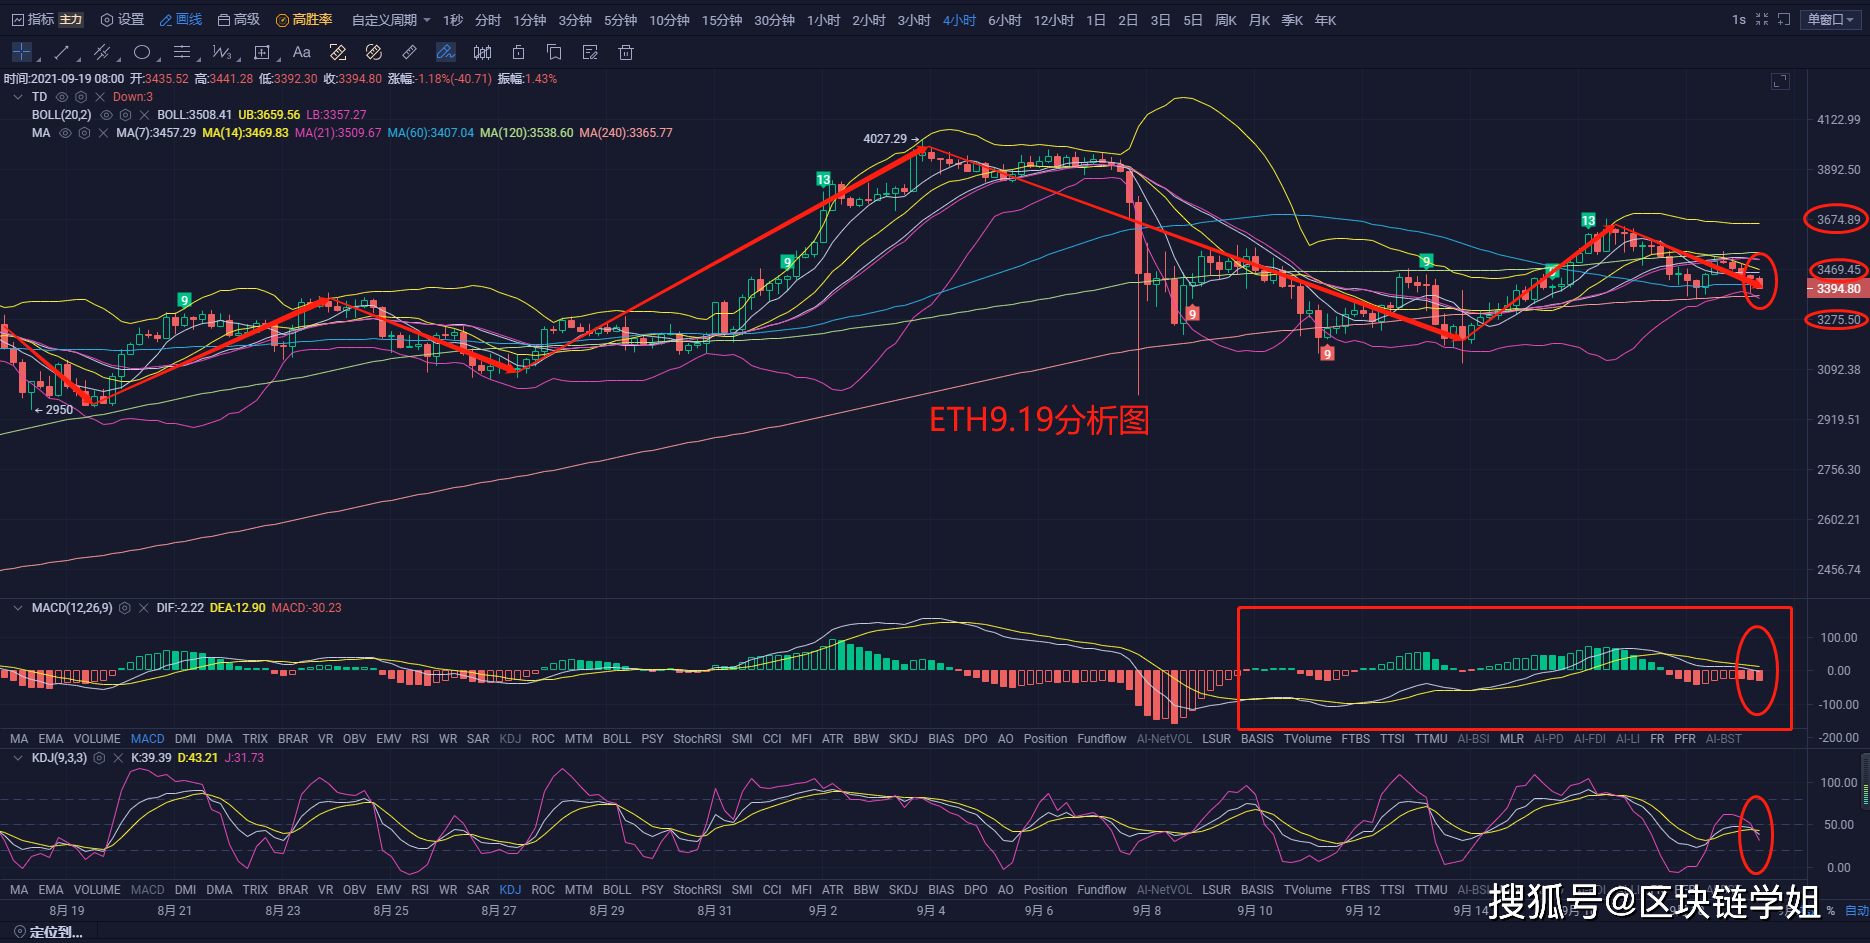Select RSI in MACD panel indicator row

[420, 739]
